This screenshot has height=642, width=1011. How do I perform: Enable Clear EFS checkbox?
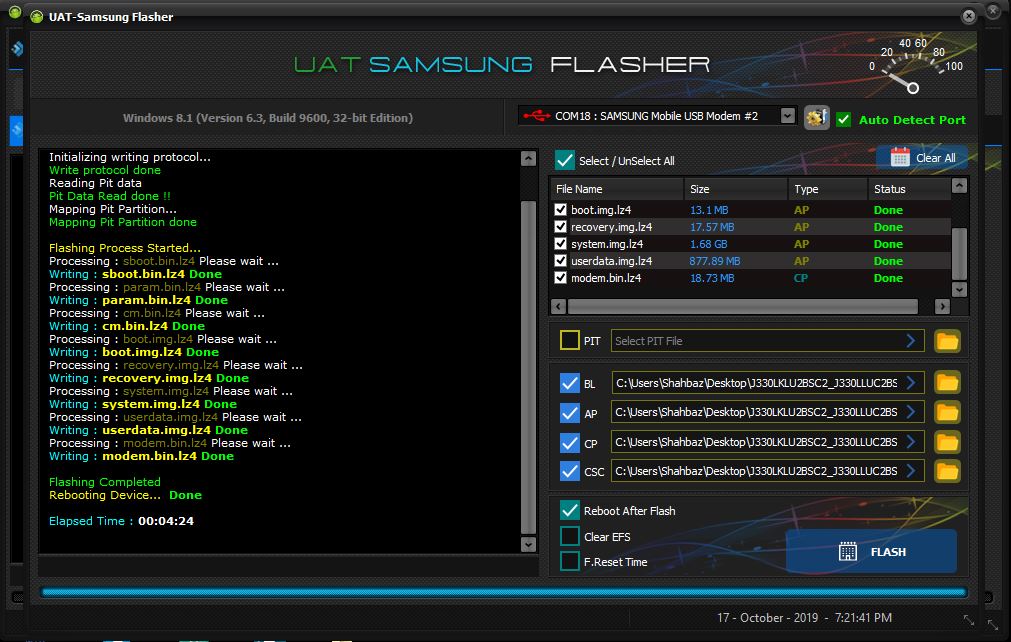(x=570, y=536)
